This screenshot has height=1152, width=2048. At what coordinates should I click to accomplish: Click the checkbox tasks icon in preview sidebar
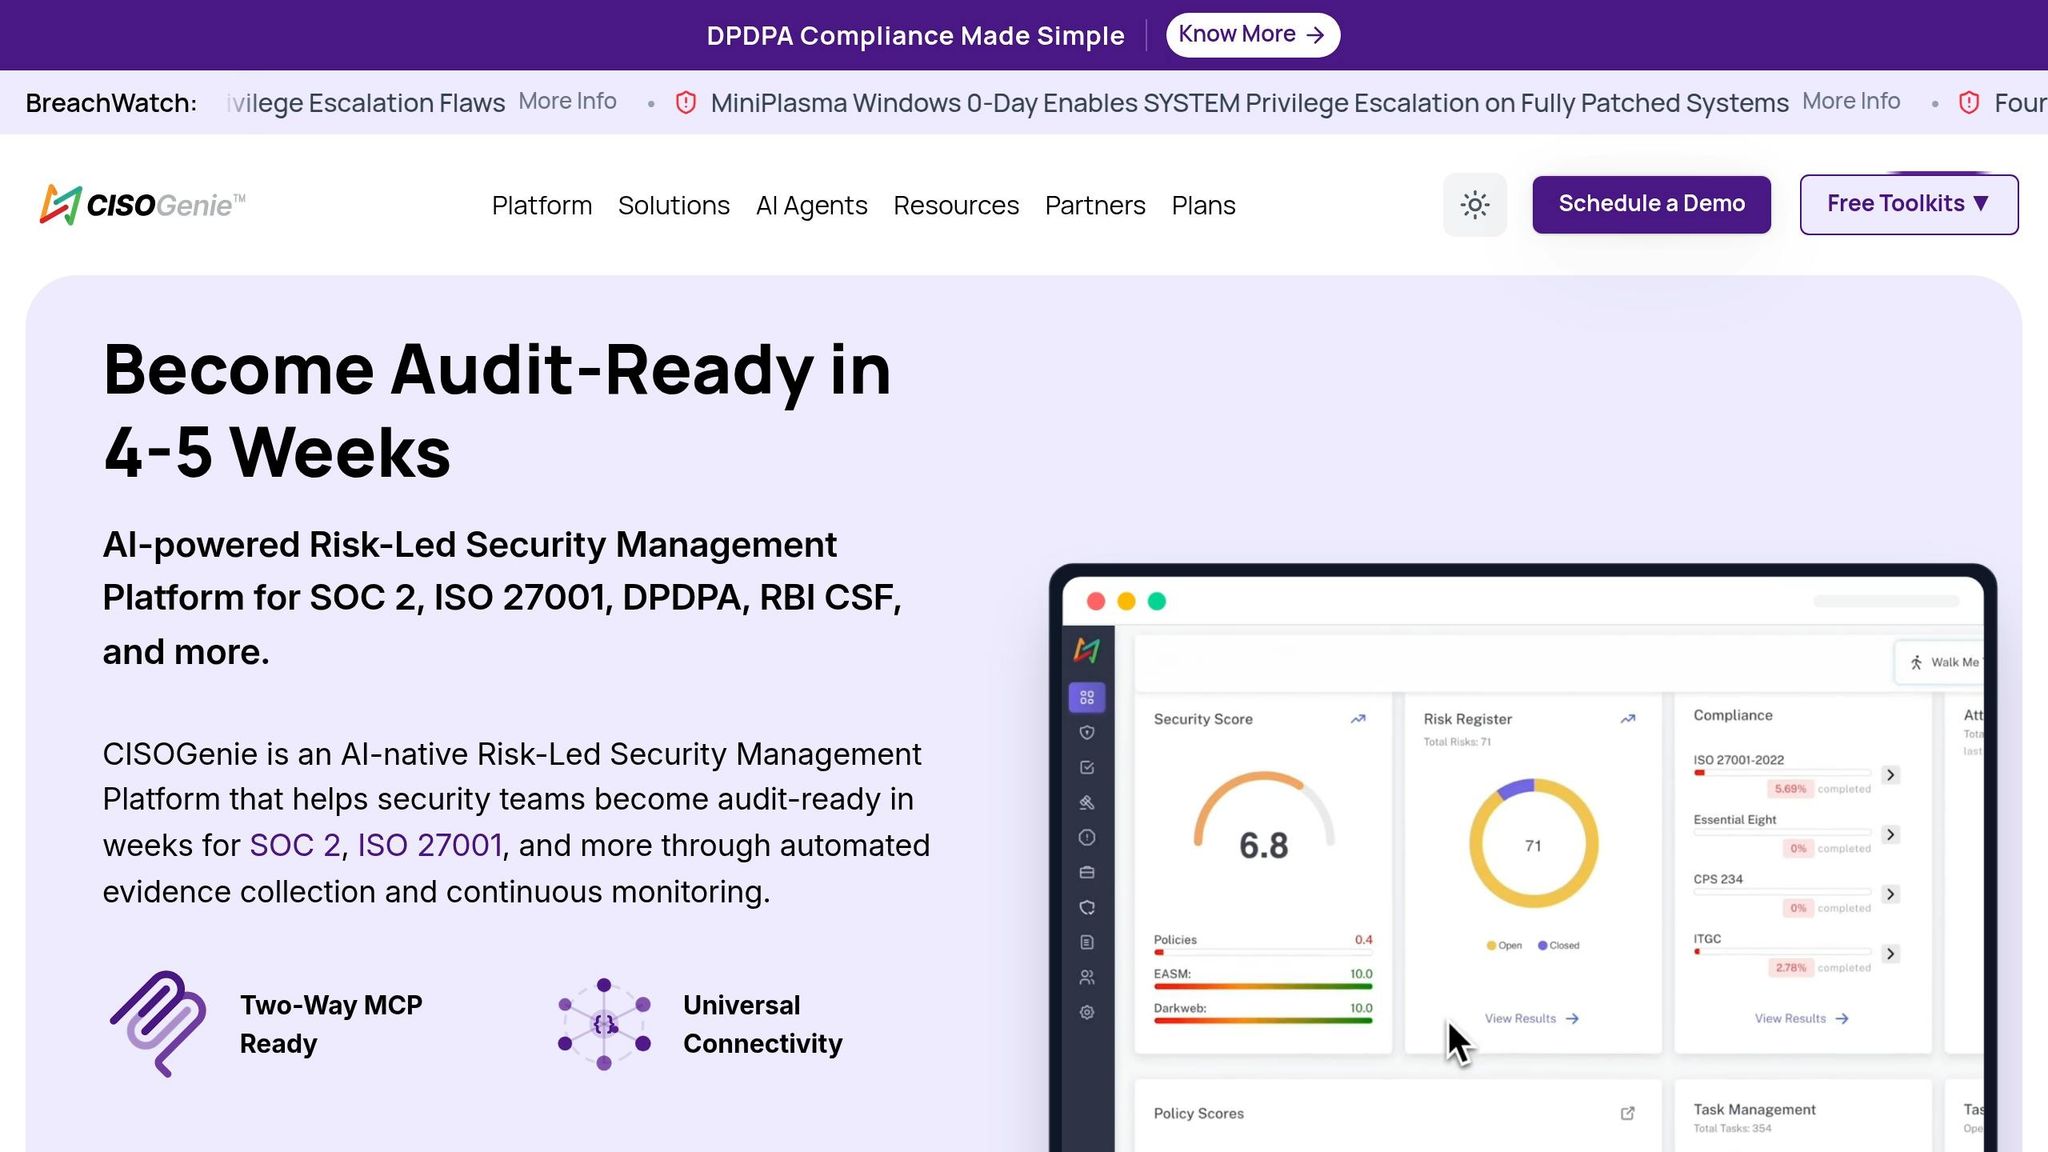pos(1087,767)
